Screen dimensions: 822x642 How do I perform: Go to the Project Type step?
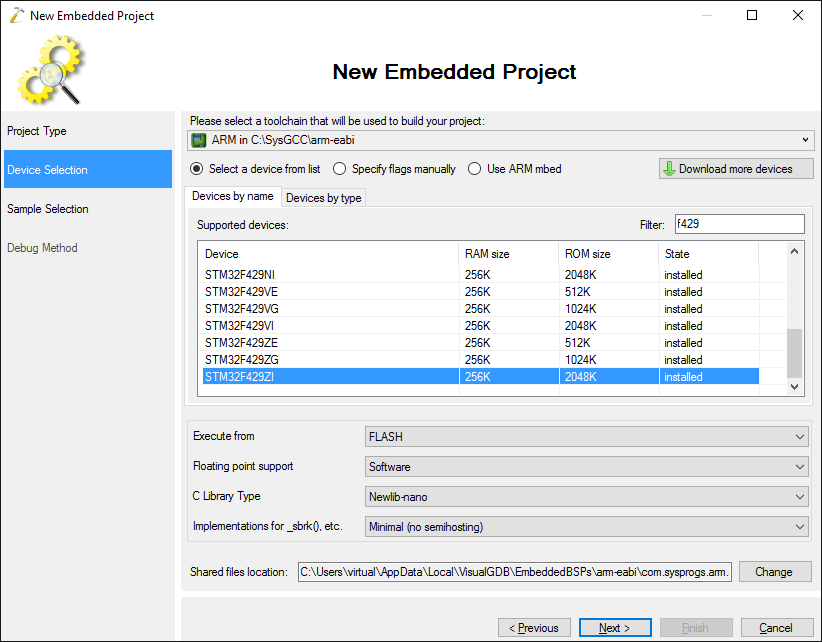pyautogui.click(x=88, y=131)
